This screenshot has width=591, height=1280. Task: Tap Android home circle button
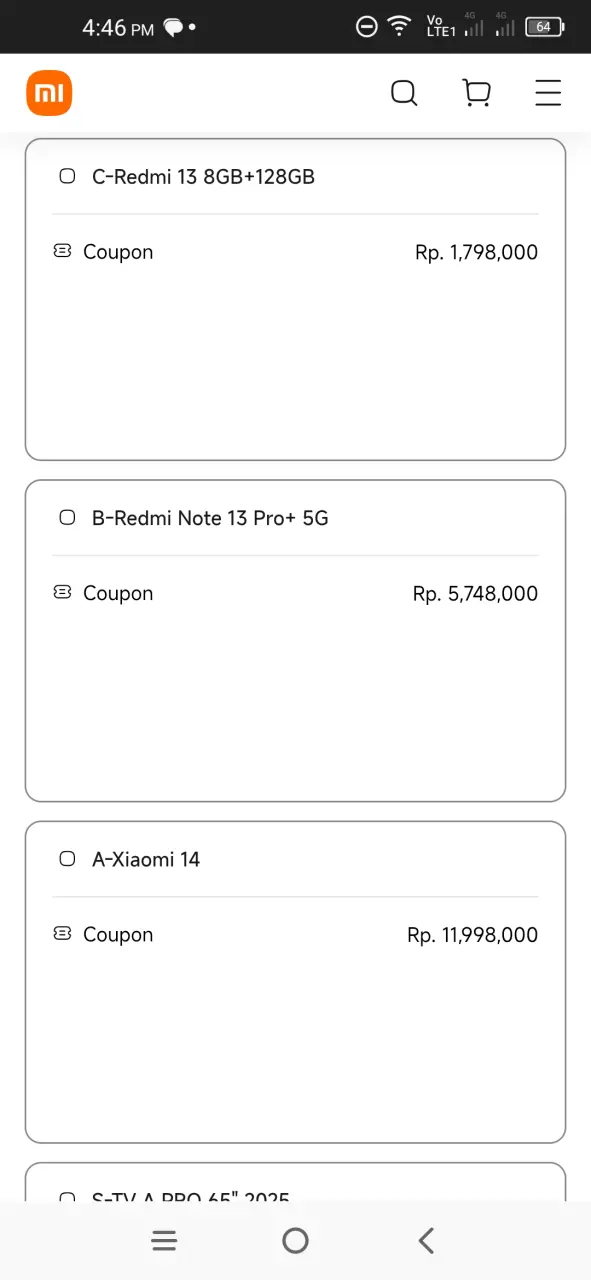click(x=295, y=1241)
